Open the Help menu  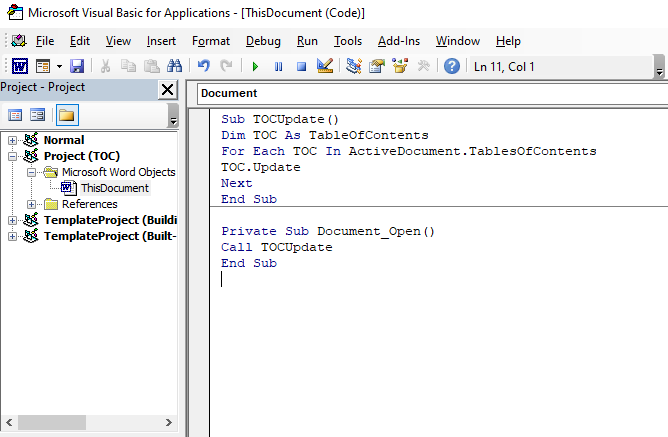(x=508, y=41)
